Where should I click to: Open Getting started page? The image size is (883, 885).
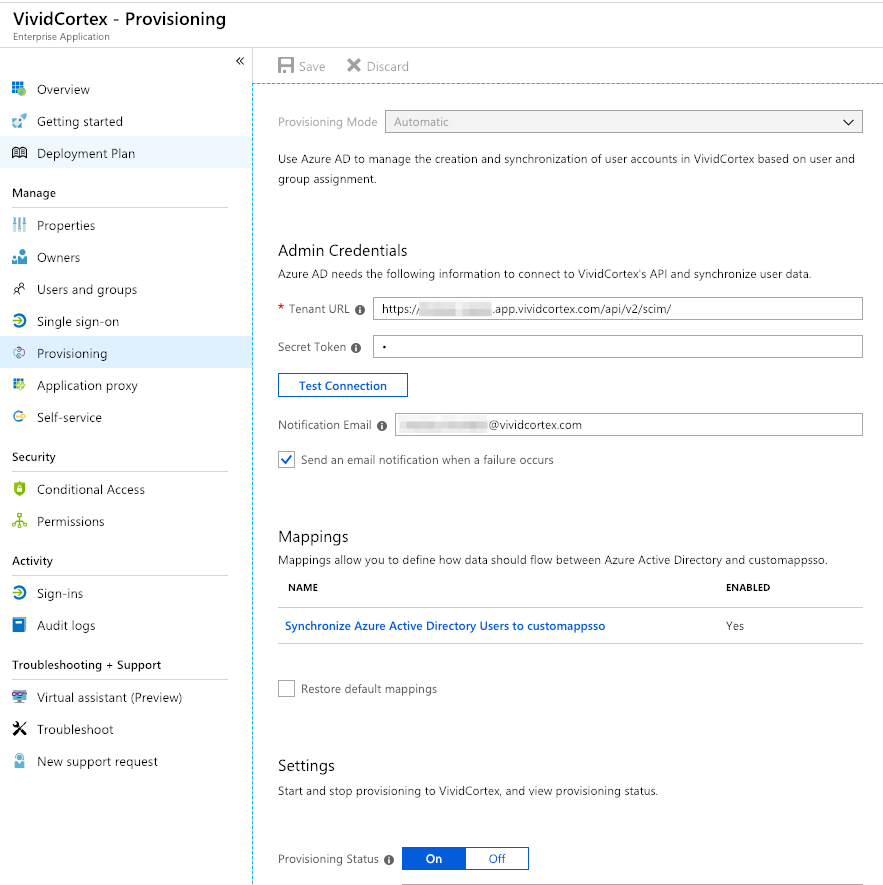coord(80,121)
